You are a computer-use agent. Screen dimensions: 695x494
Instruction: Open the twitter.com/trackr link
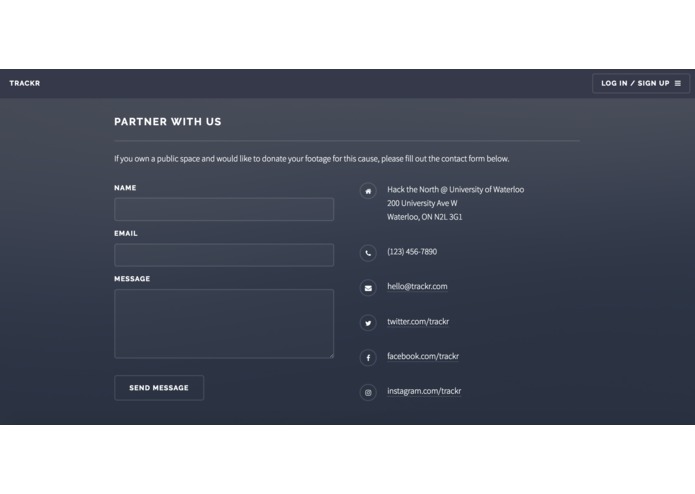[x=418, y=321]
